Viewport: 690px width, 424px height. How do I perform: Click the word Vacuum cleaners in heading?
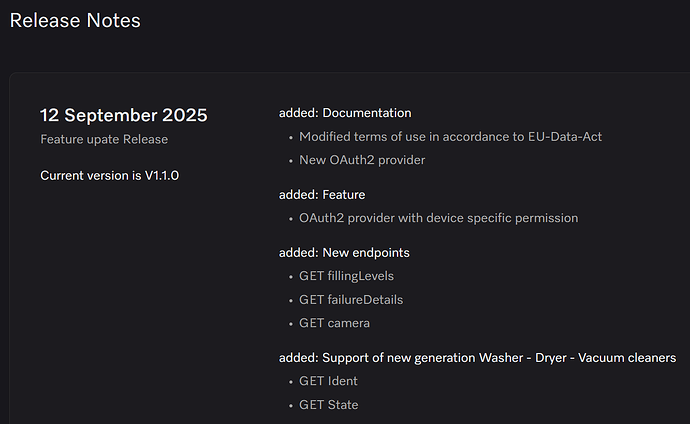(x=627, y=358)
